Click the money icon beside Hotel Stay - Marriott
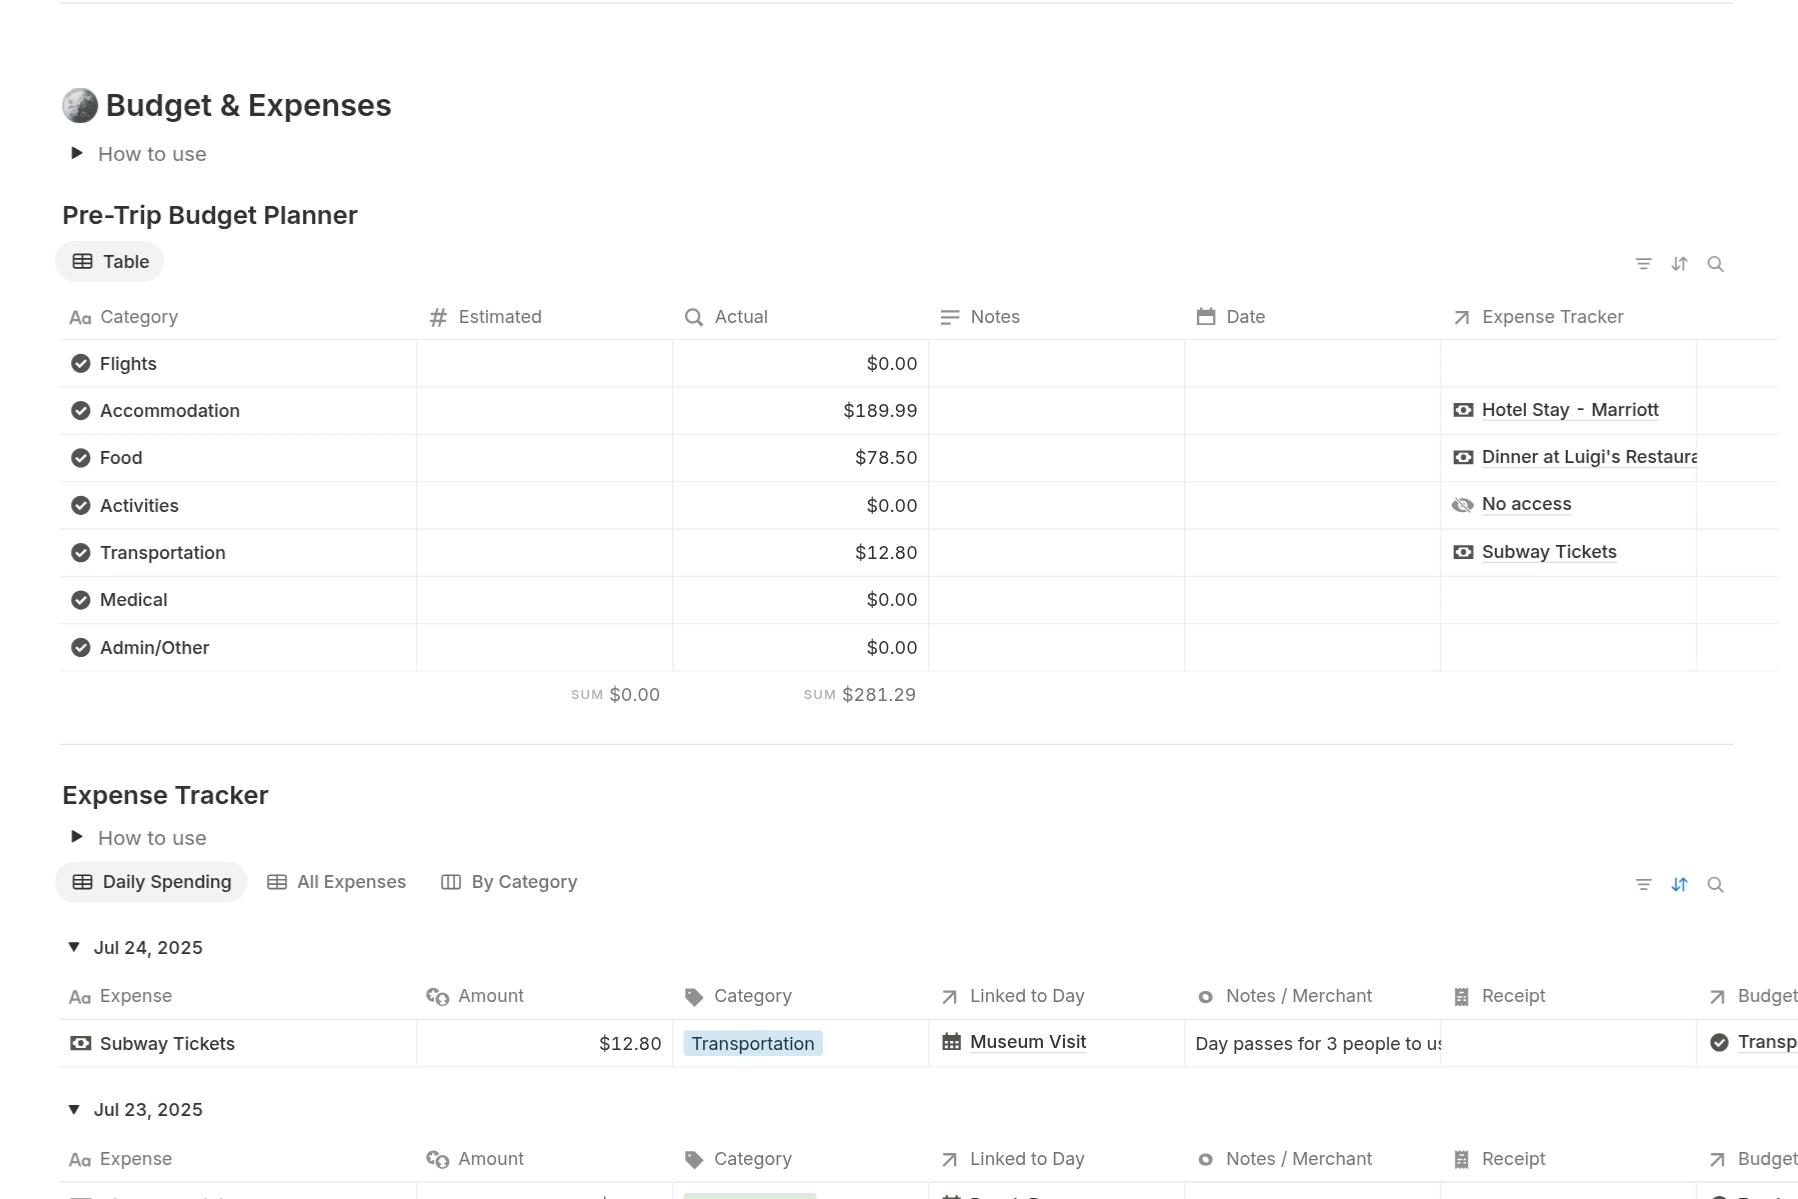 pyautogui.click(x=1463, y=410)
